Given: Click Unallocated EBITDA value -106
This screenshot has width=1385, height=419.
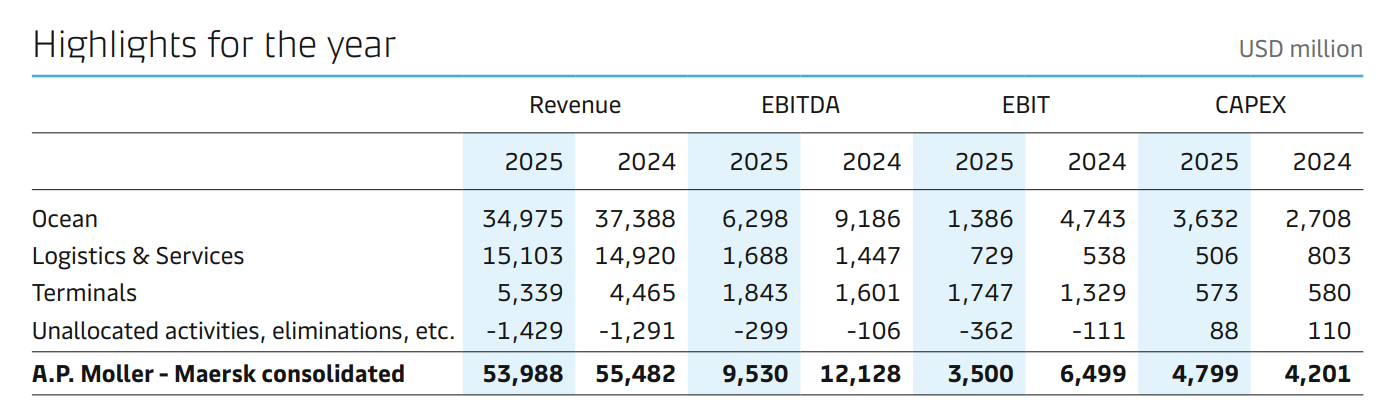Looking at the screenshot, I should [873, 331].
